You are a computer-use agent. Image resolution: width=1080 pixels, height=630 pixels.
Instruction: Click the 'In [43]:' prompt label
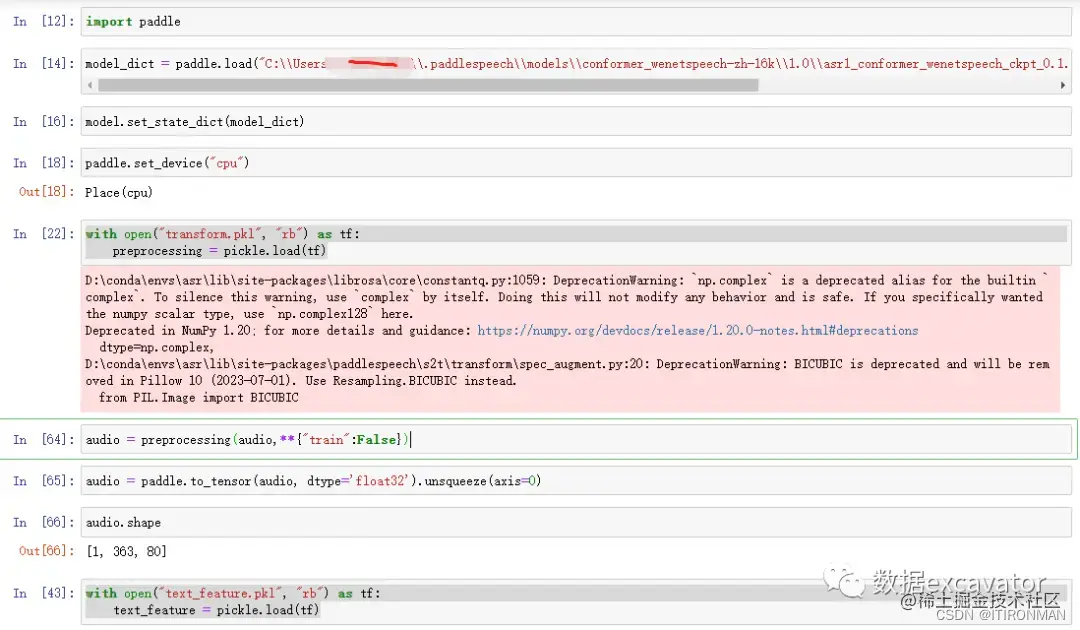(43, 593)
